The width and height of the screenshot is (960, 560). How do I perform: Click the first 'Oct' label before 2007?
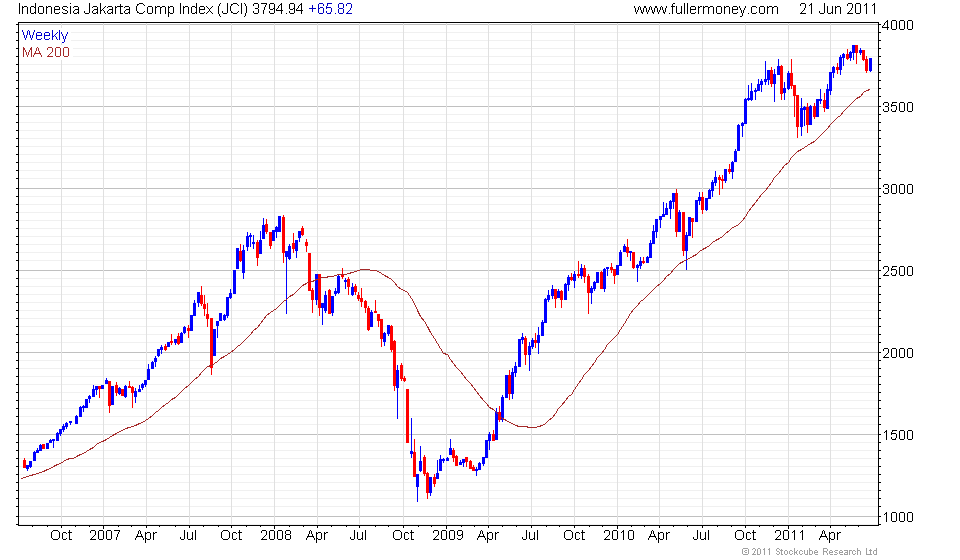point(61,536)
